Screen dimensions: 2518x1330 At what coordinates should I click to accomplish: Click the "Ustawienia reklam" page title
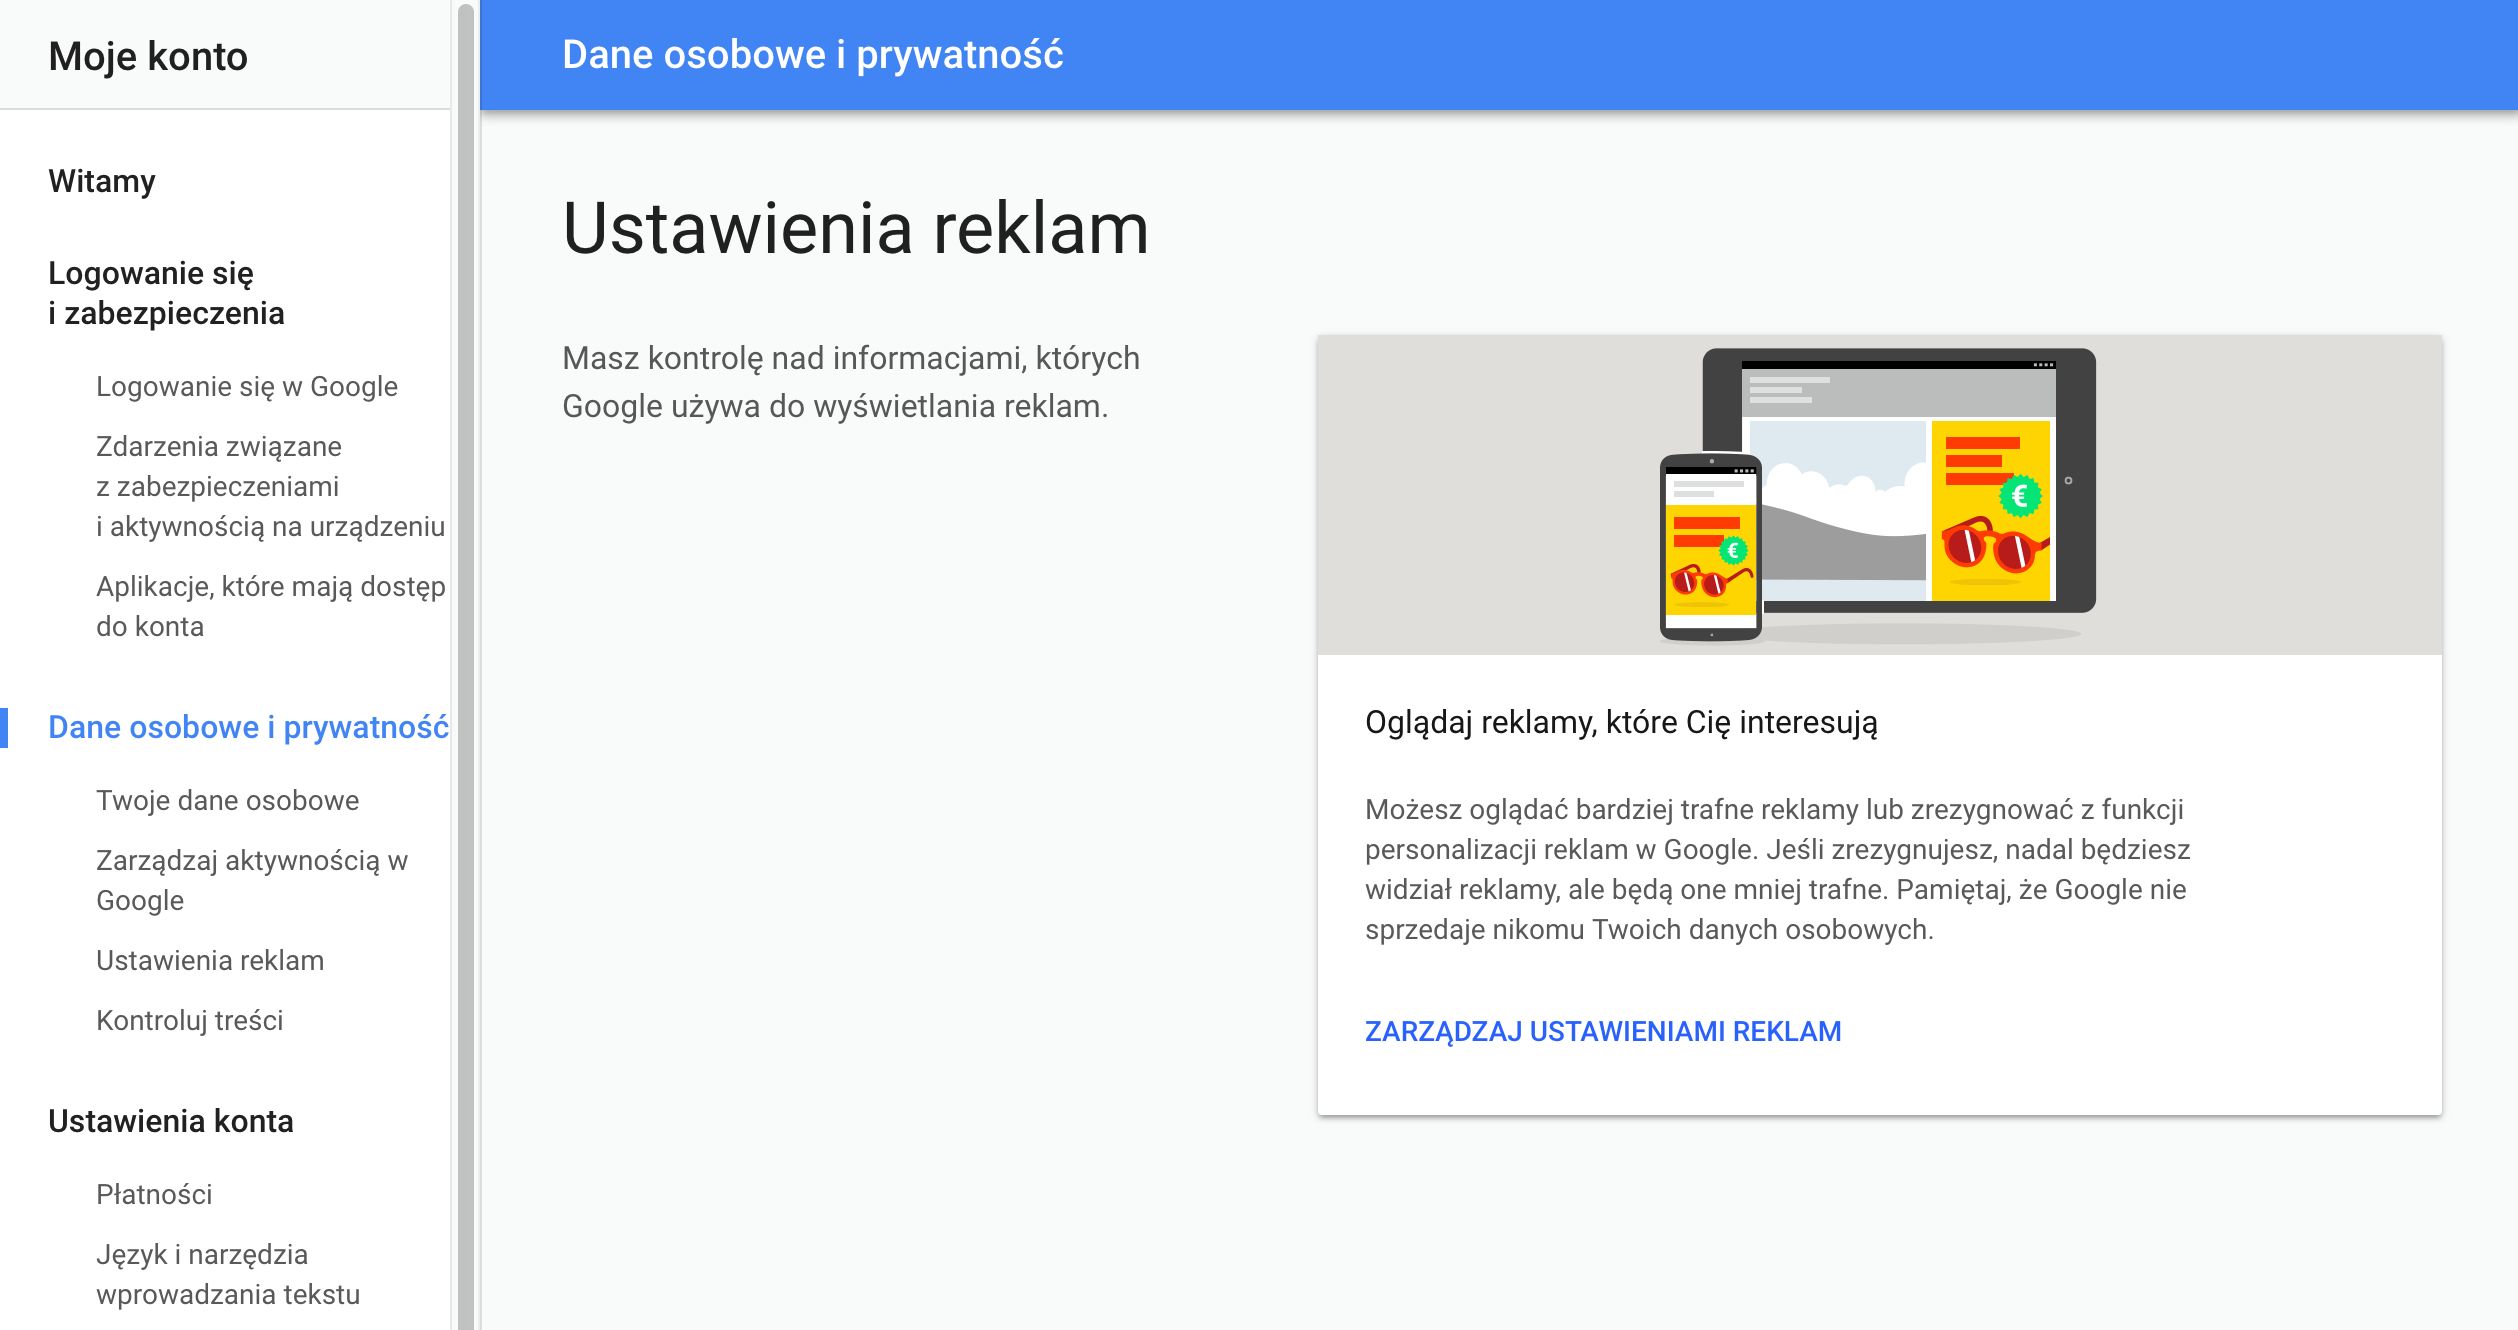(x=855, y=231)
